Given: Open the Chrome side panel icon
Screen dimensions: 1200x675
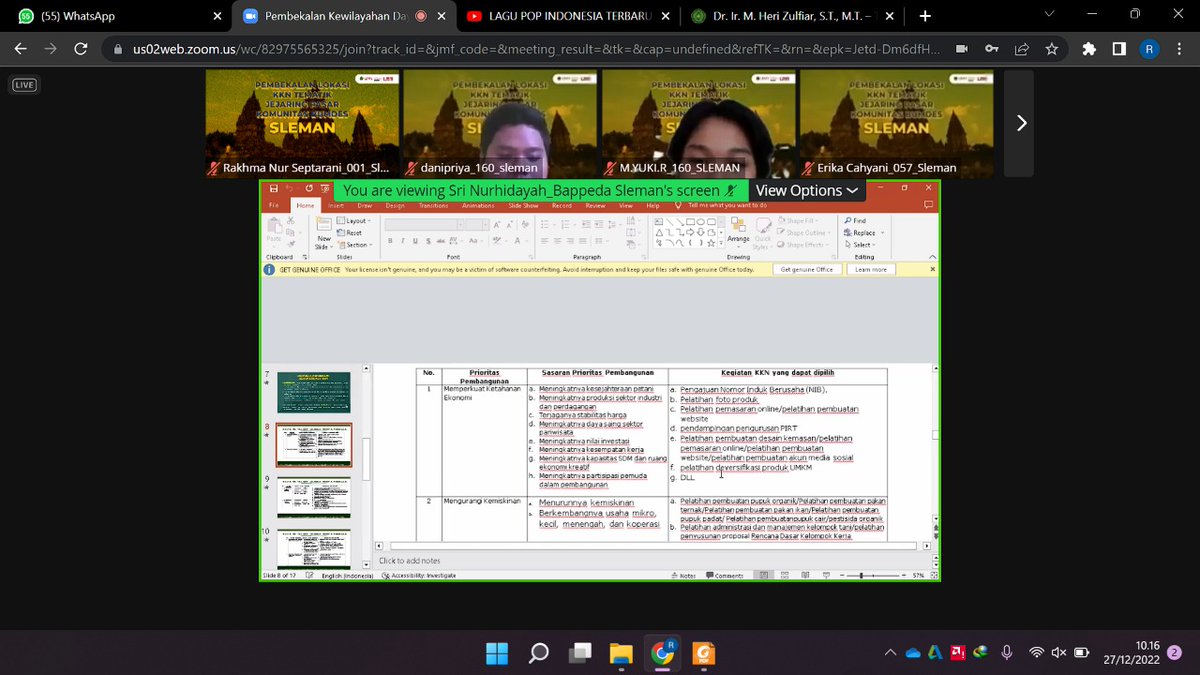Looking at the screenshot, I should pos(1119,49).
